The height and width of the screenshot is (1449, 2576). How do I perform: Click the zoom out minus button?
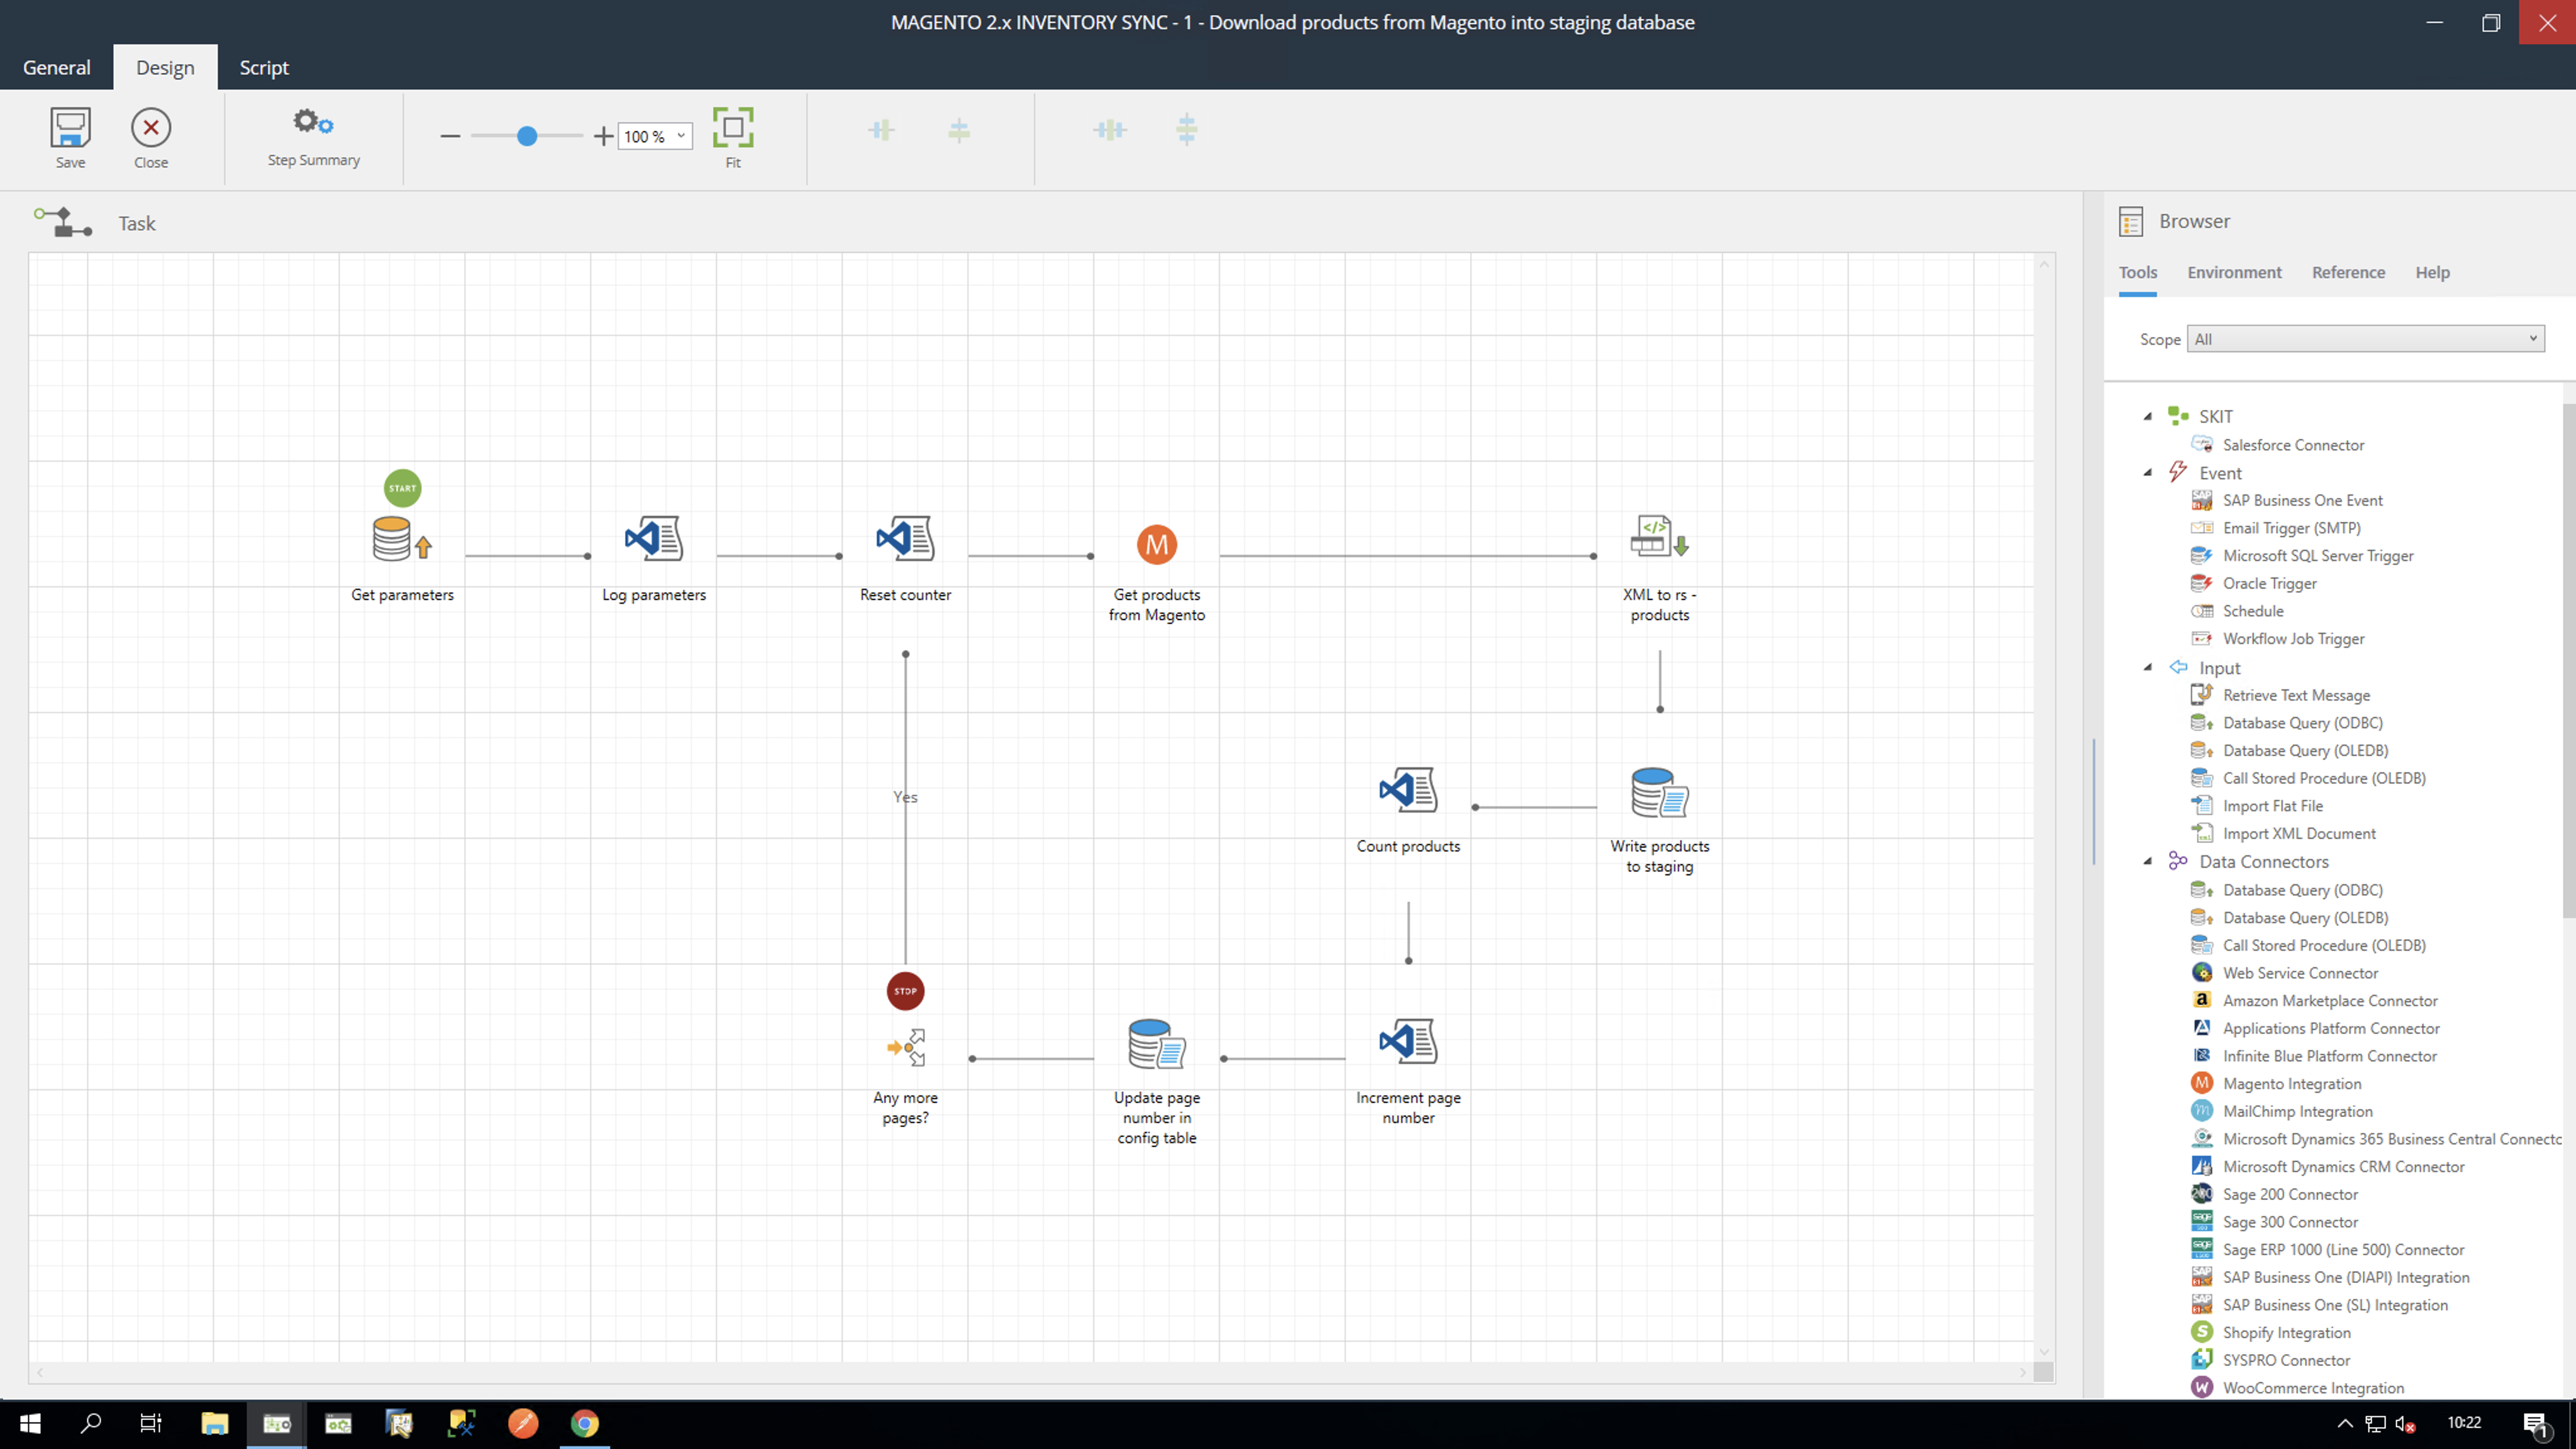[450, 136]
